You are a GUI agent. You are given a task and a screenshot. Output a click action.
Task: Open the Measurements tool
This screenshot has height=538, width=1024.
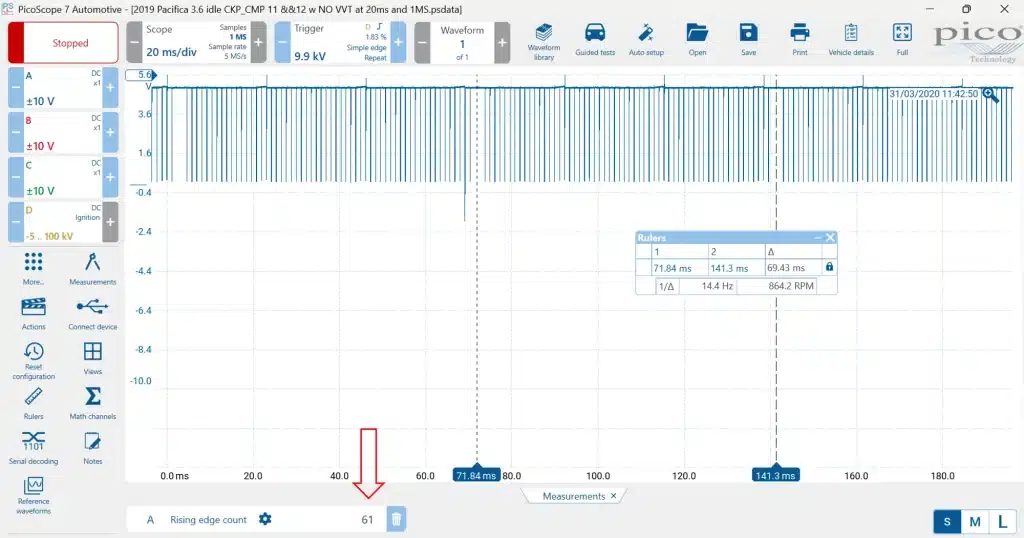(93, 268)
